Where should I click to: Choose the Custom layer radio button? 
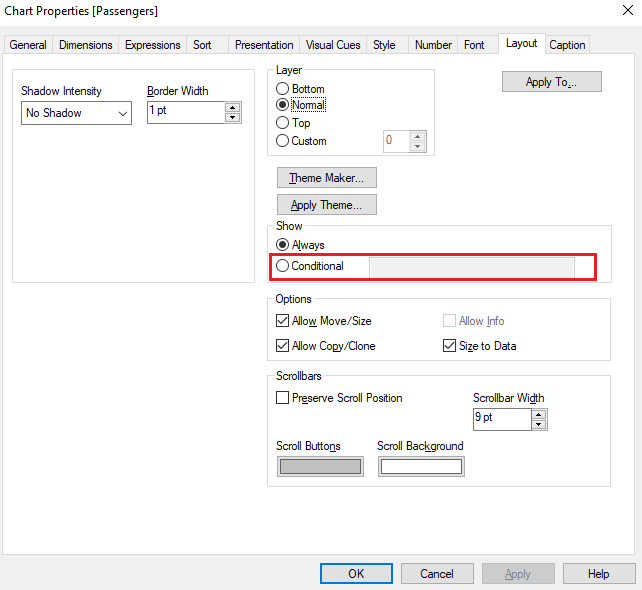(282, 140)
